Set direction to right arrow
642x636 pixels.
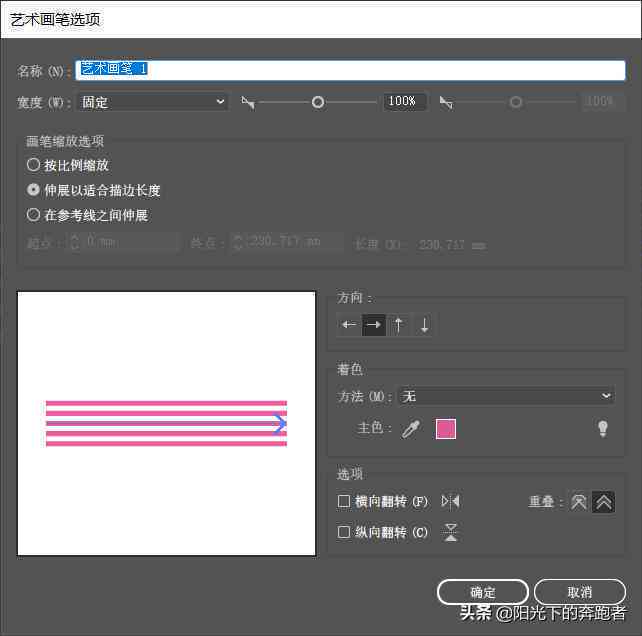[373, 325]
